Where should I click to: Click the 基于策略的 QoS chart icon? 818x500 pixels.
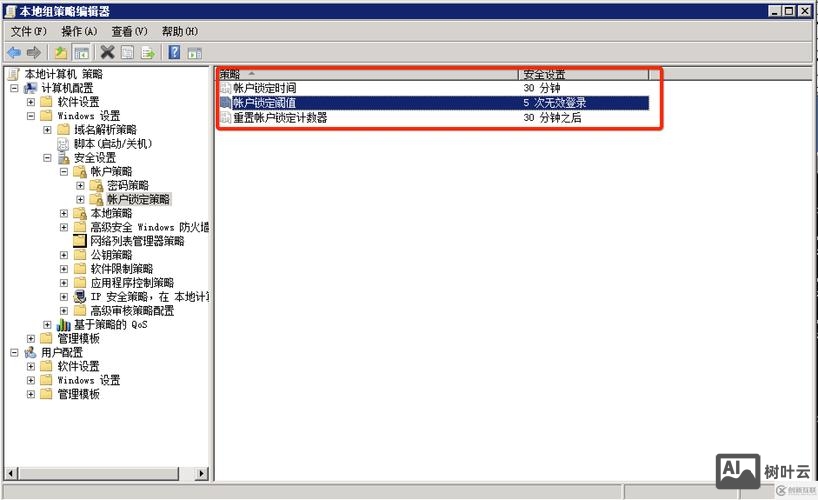[x=63, y=325]
